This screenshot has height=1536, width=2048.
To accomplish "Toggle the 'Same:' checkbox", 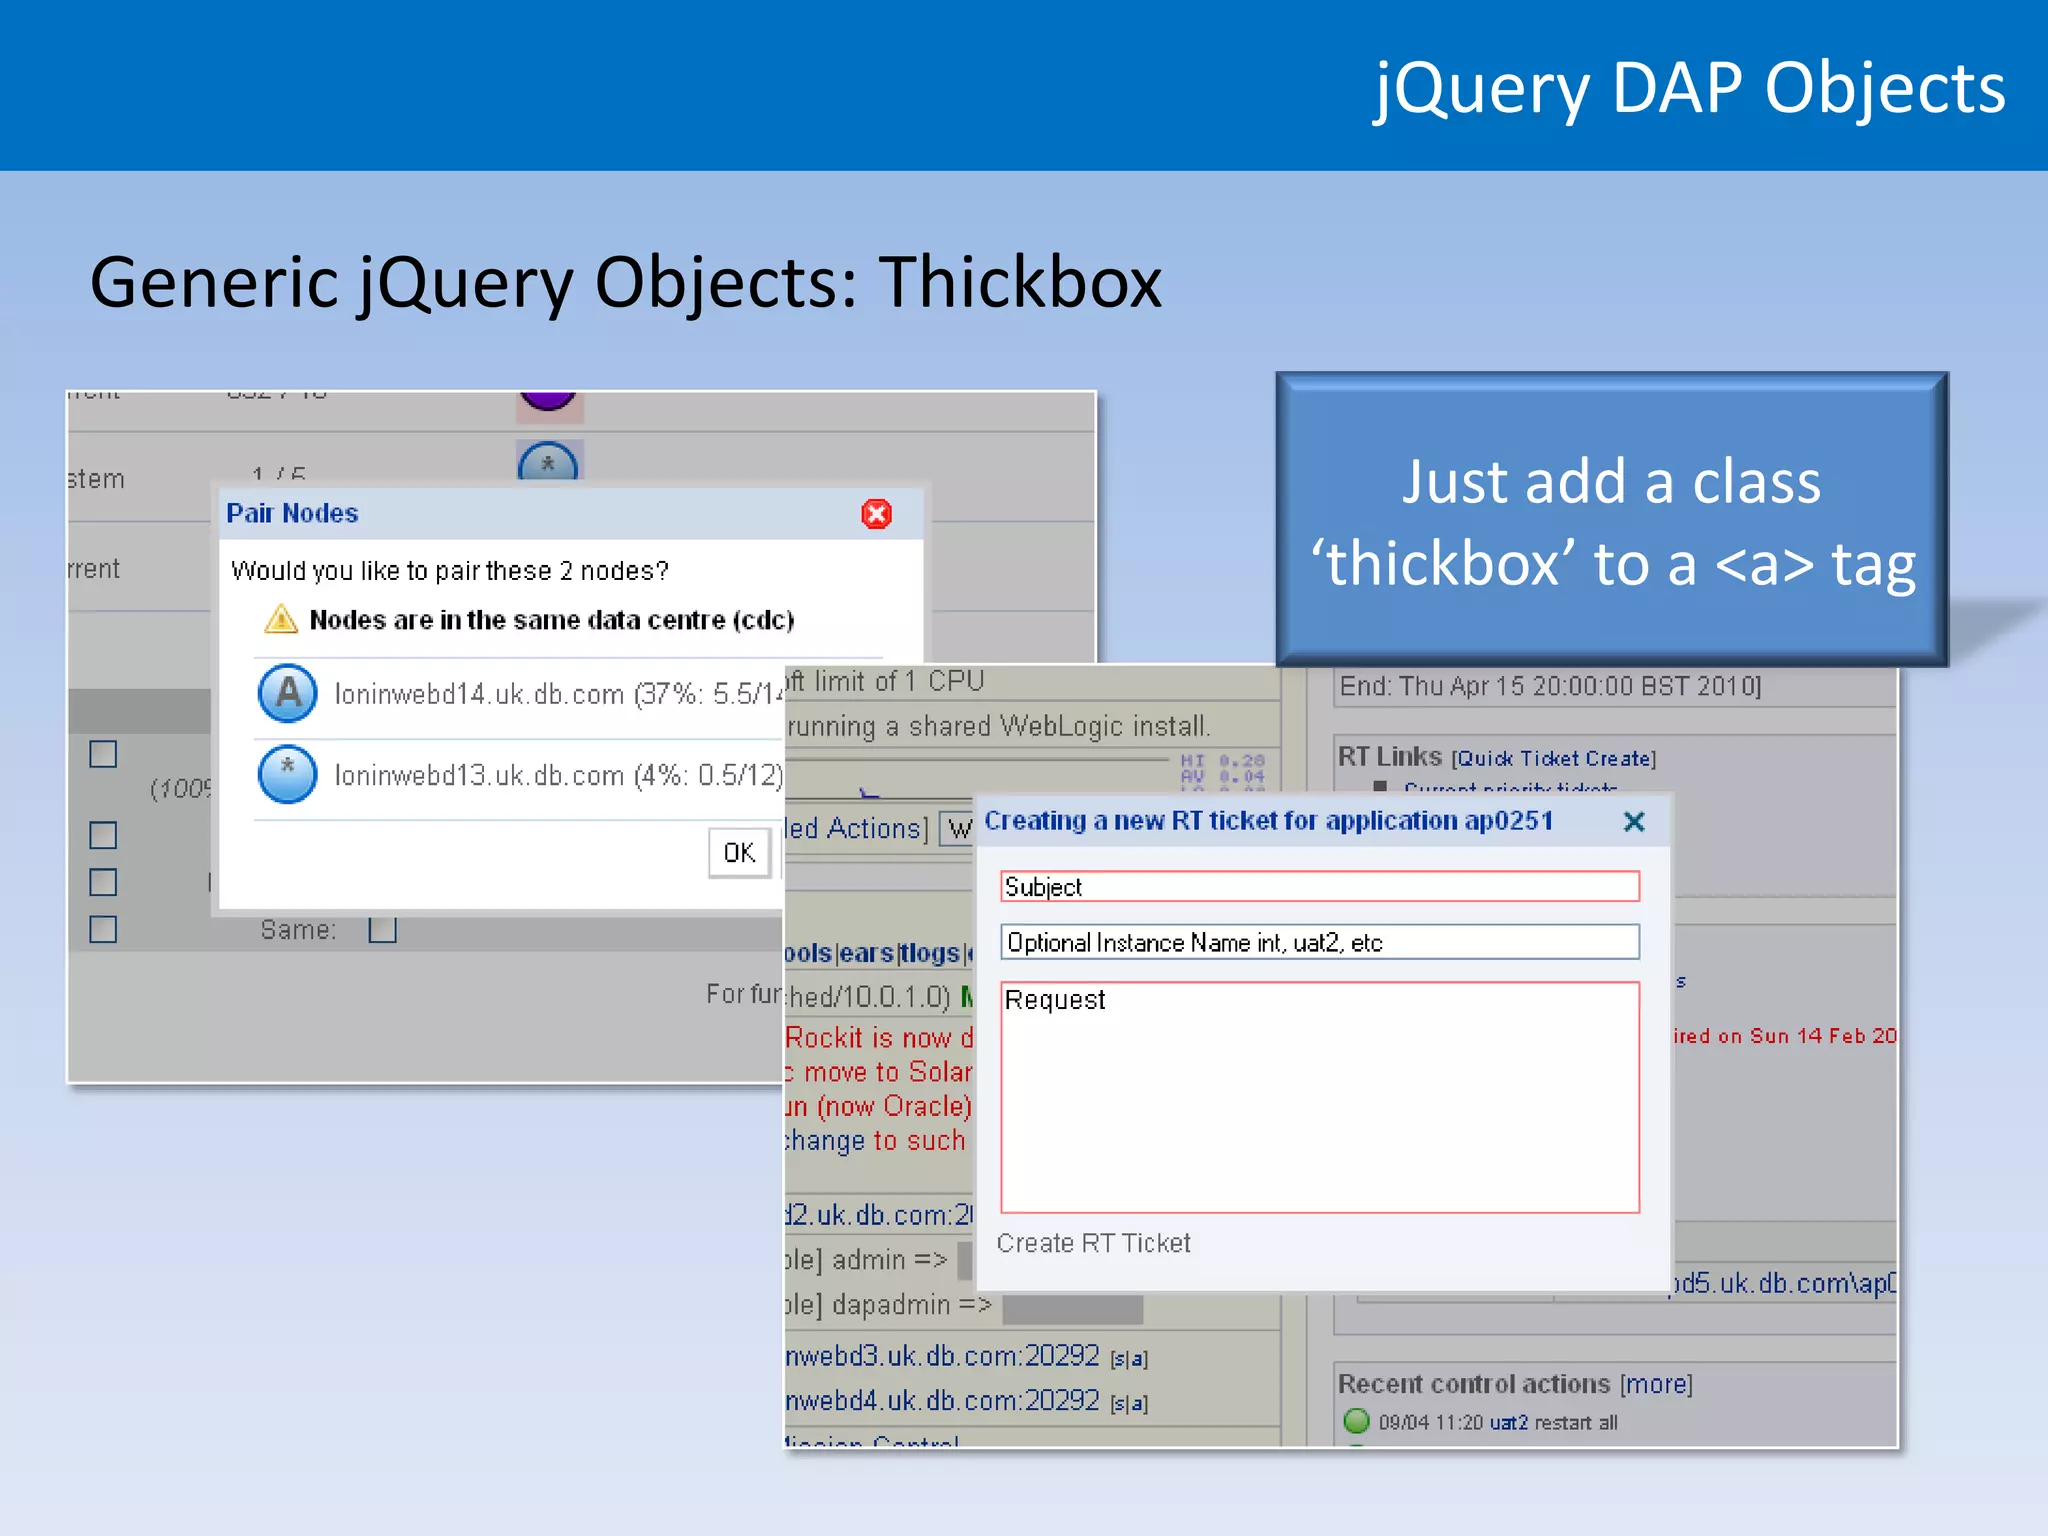I will click(382, 929).
